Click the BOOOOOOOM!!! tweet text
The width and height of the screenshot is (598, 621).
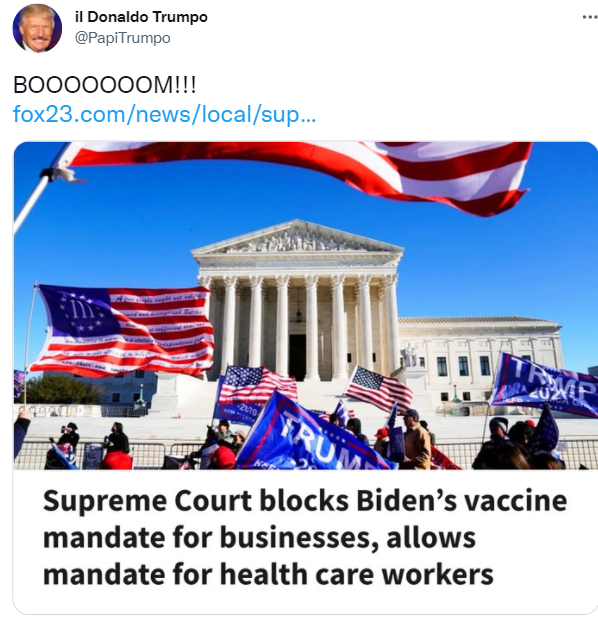point(105,85)
